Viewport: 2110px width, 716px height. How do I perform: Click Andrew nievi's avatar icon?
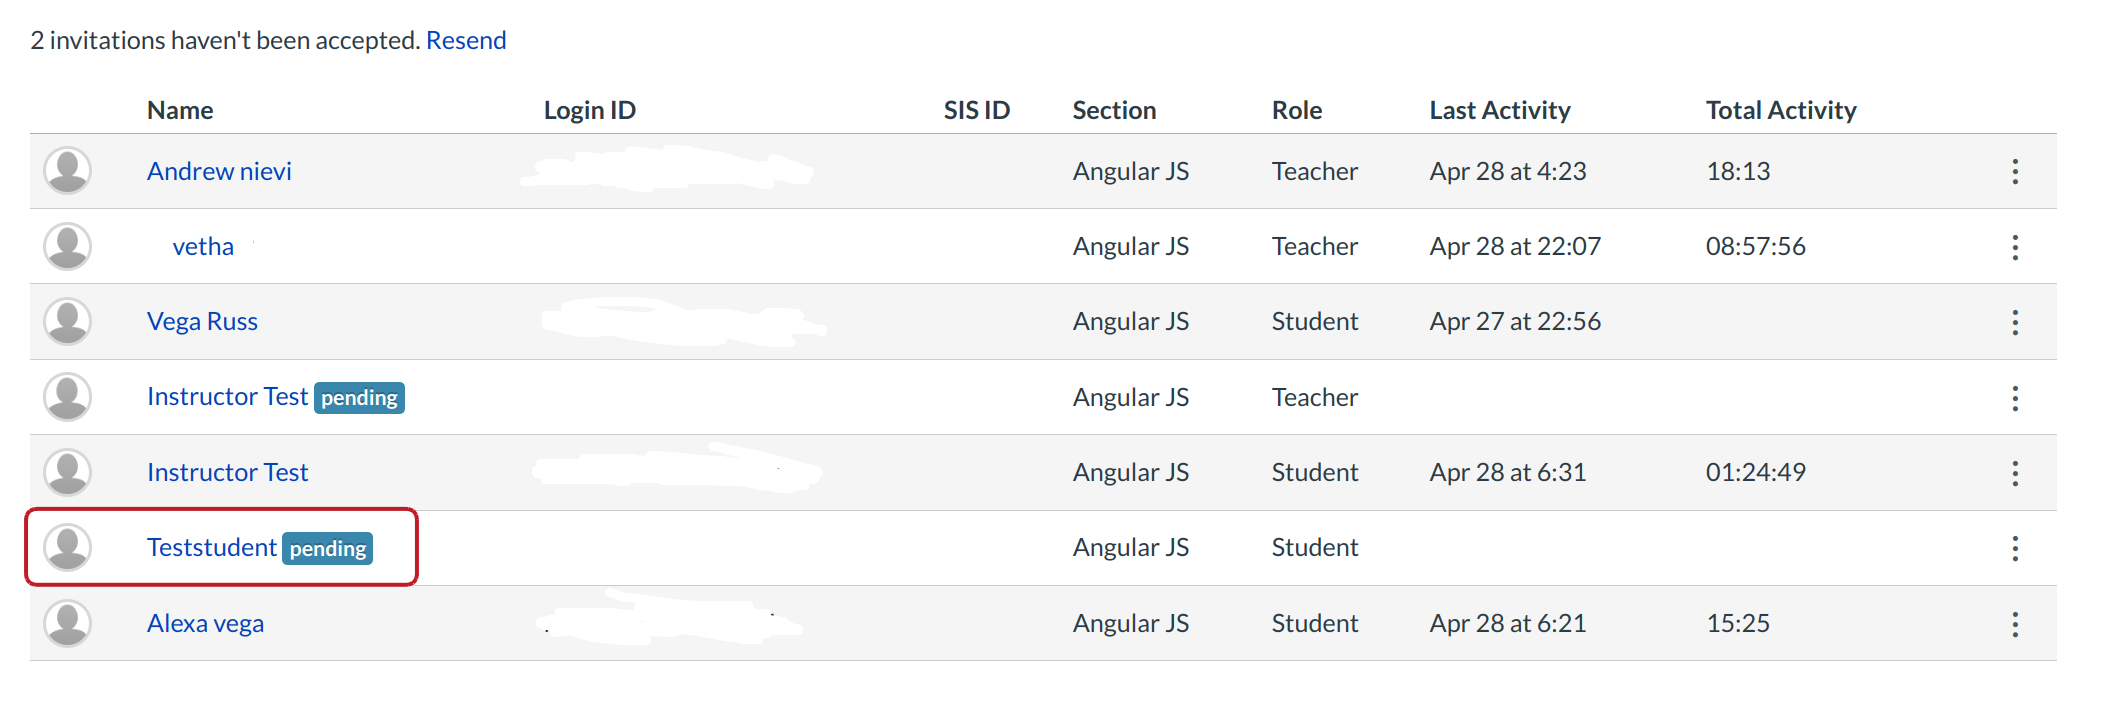tap(68, 171)
